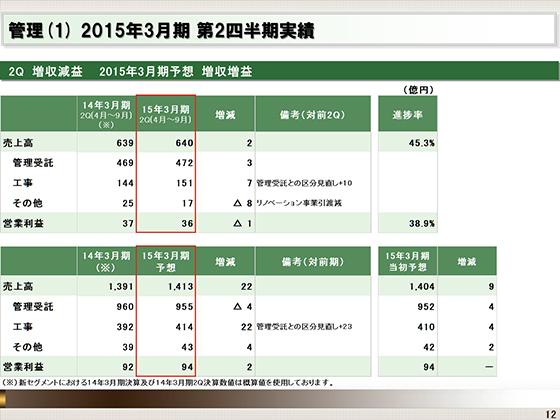
Task: Select the 売上高 value 640 in upper table
Action: pos(184,143)
